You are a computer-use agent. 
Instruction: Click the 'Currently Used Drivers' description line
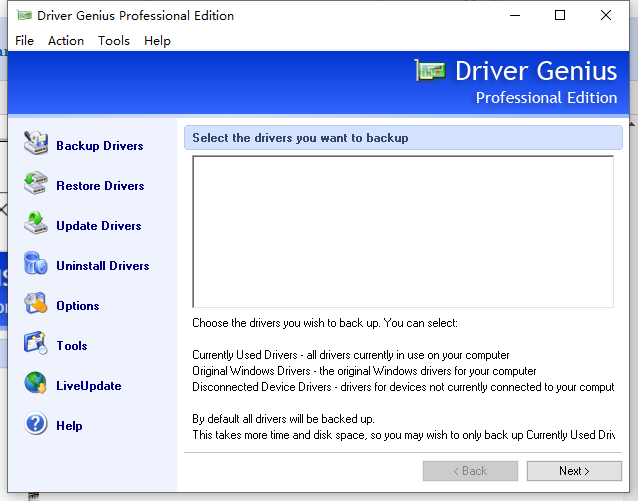coord(351,355)
